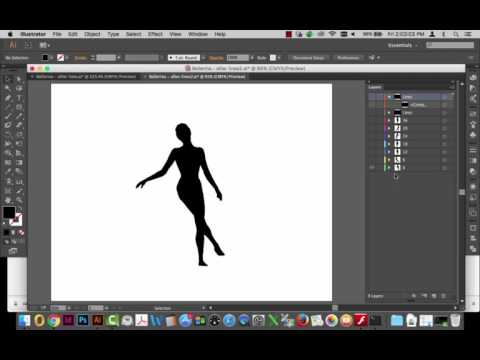Toggle visibility of the <Compound…> sublayer

click(x=372, y=105)
